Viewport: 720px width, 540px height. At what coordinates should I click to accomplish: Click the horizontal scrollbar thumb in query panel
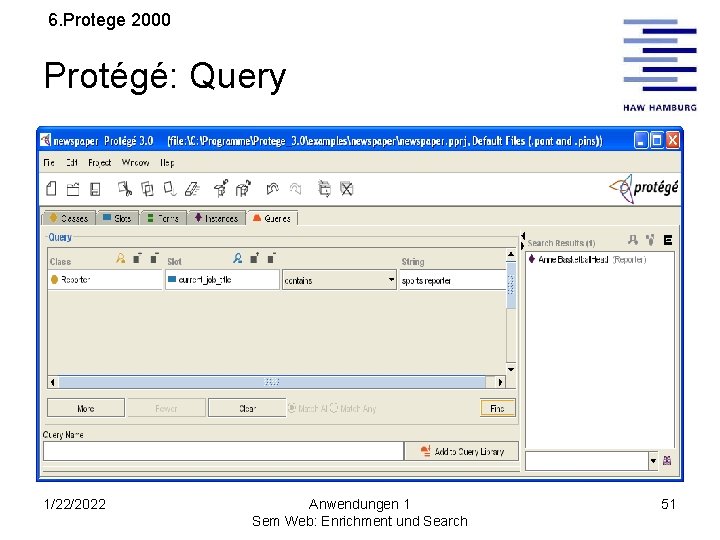pos(272,382)
